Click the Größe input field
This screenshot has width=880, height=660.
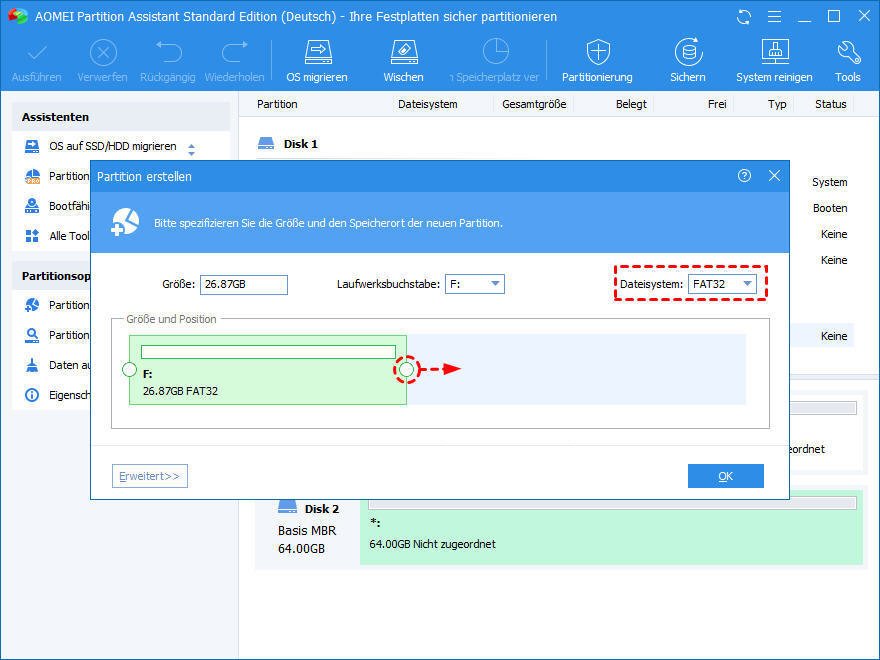[244, 285]
